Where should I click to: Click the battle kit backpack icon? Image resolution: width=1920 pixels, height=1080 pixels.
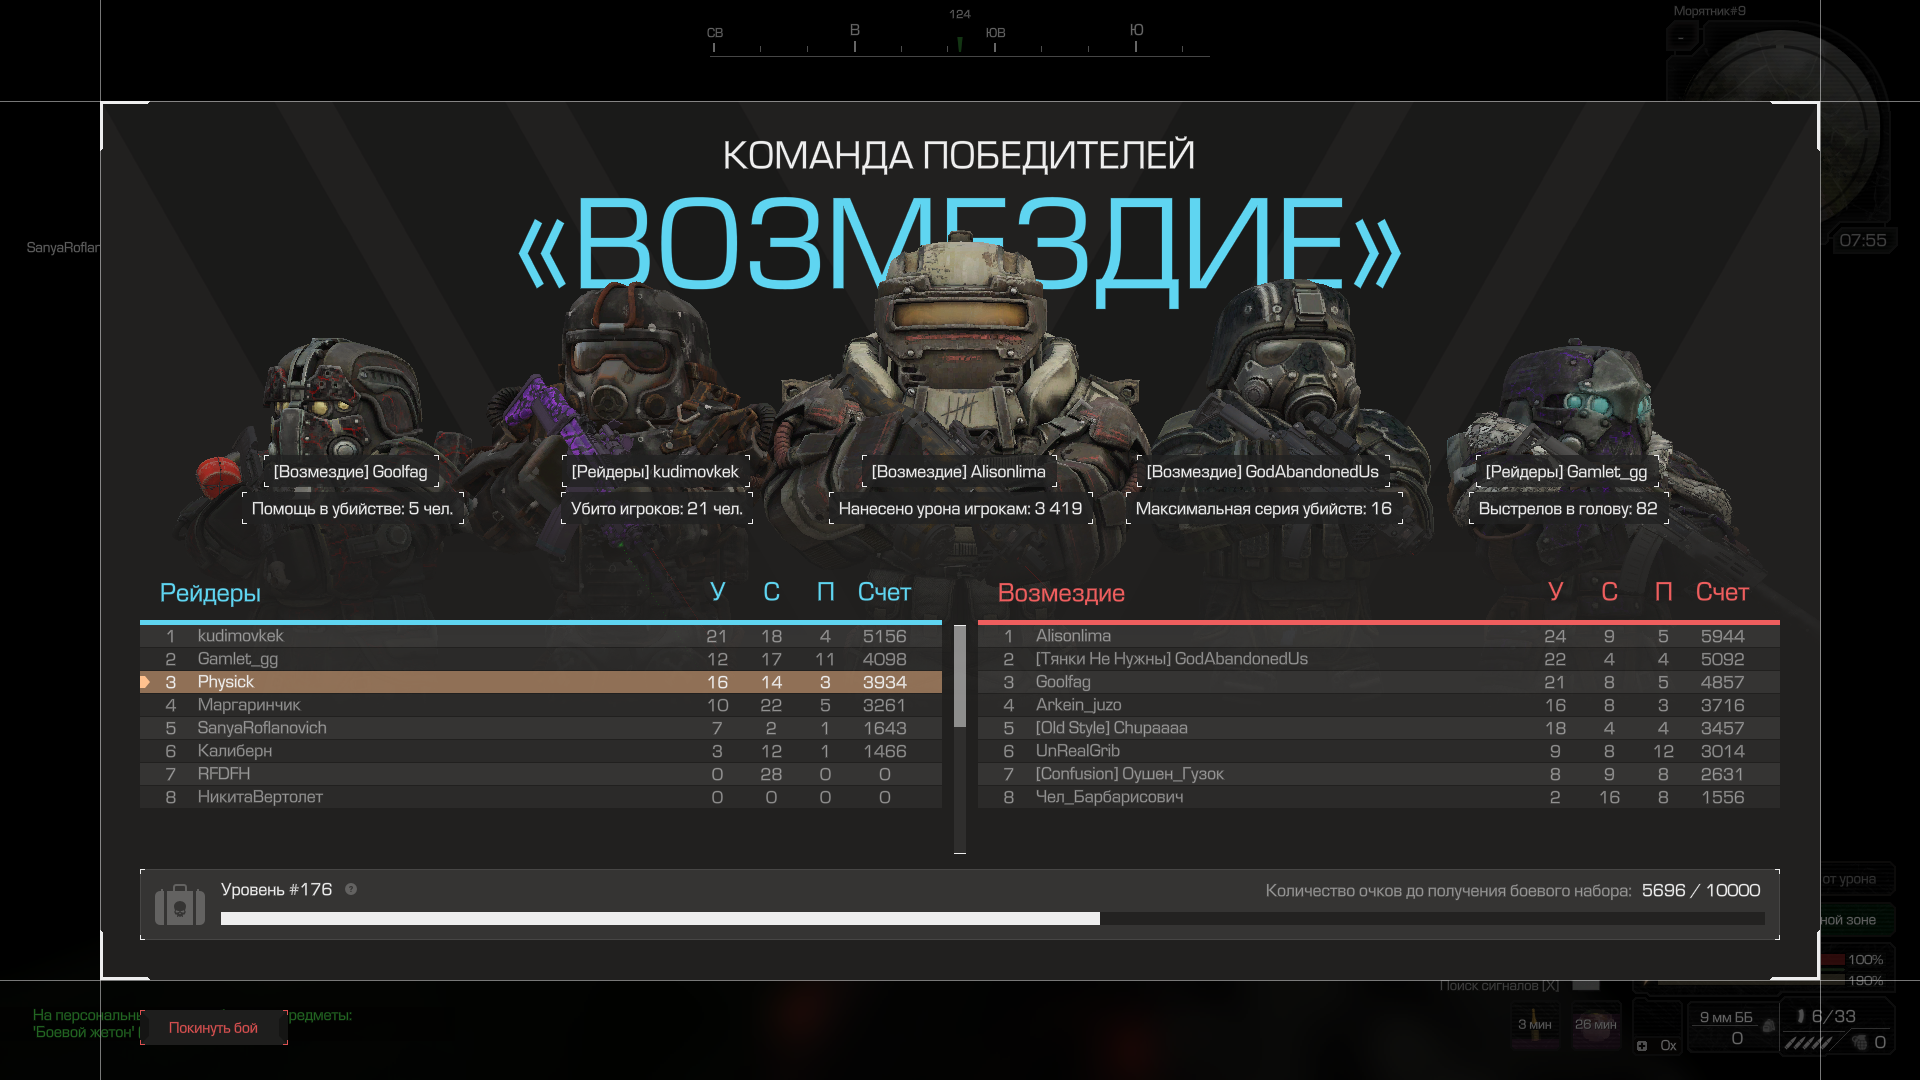180,905
